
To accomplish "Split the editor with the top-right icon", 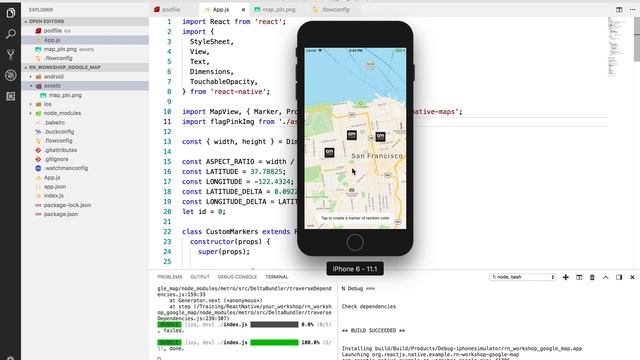I will click(x=619, y=9).
